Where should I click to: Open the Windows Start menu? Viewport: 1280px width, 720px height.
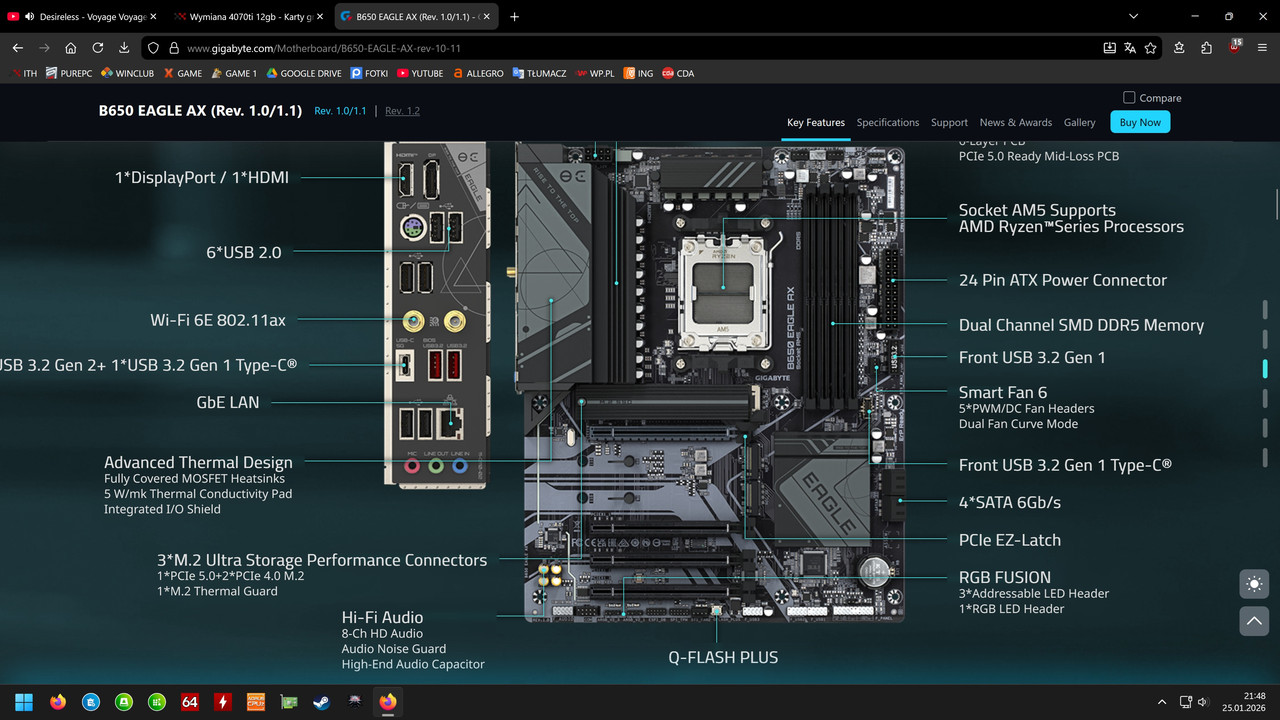click(x=24, y=702)
